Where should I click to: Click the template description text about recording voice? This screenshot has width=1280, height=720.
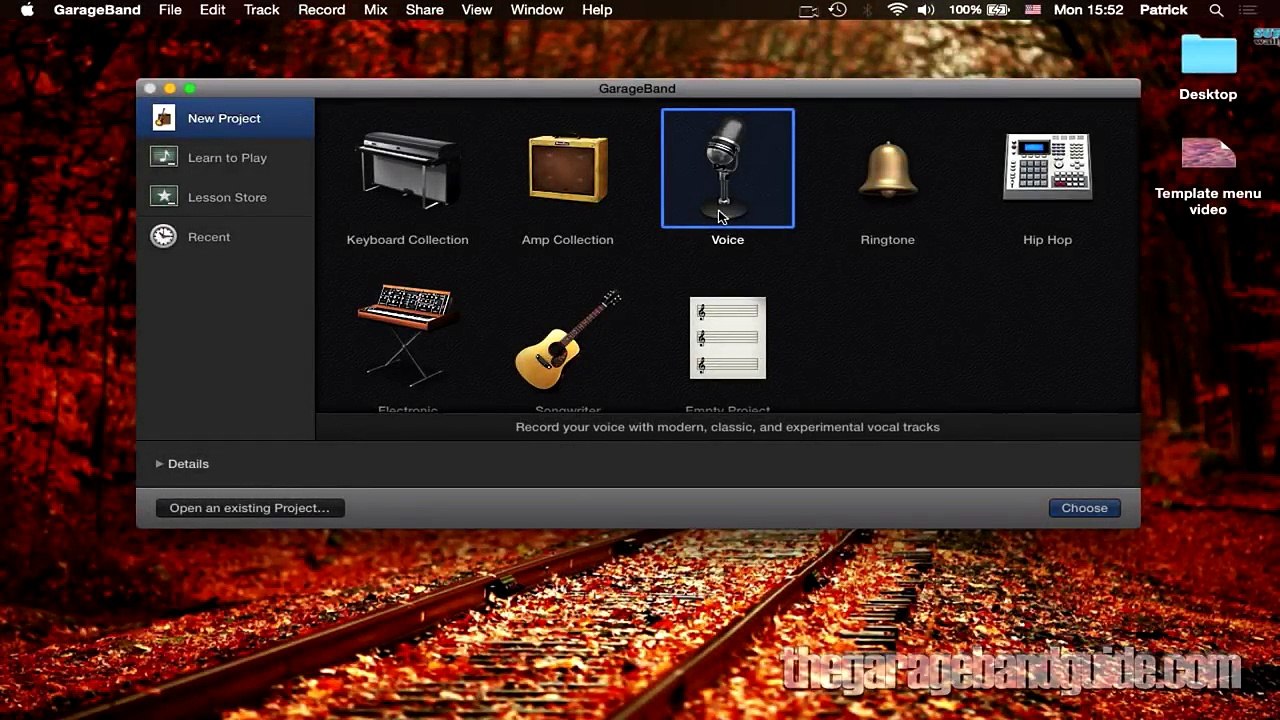tap(727, 427)
